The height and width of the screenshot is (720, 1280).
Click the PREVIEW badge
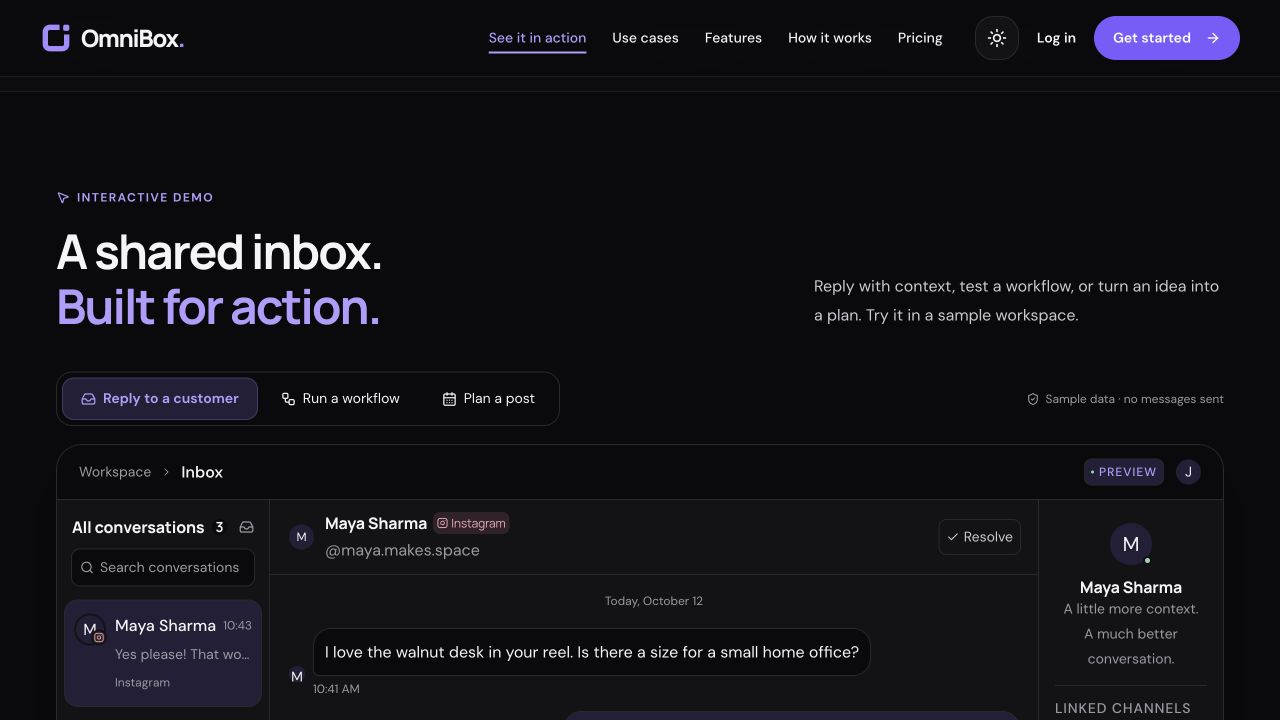[x=1124, y=472]
